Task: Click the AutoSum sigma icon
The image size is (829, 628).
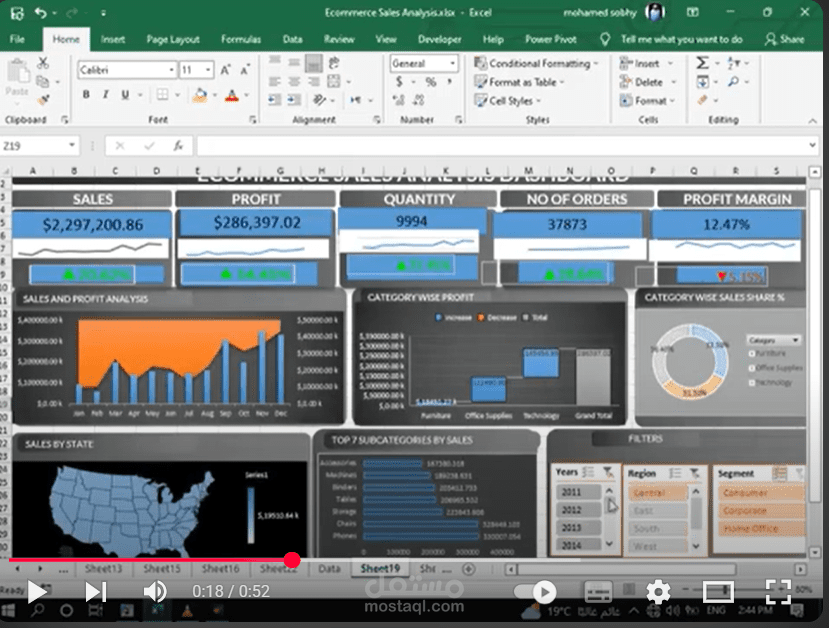Action: (x=702, y=63)
